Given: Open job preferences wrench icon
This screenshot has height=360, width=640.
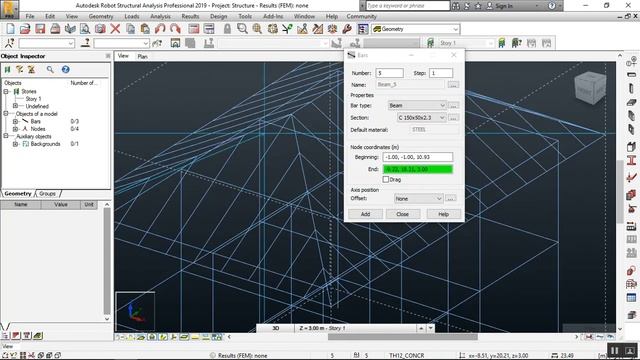Looking at the screenshot, I should [x=347, y=29].
